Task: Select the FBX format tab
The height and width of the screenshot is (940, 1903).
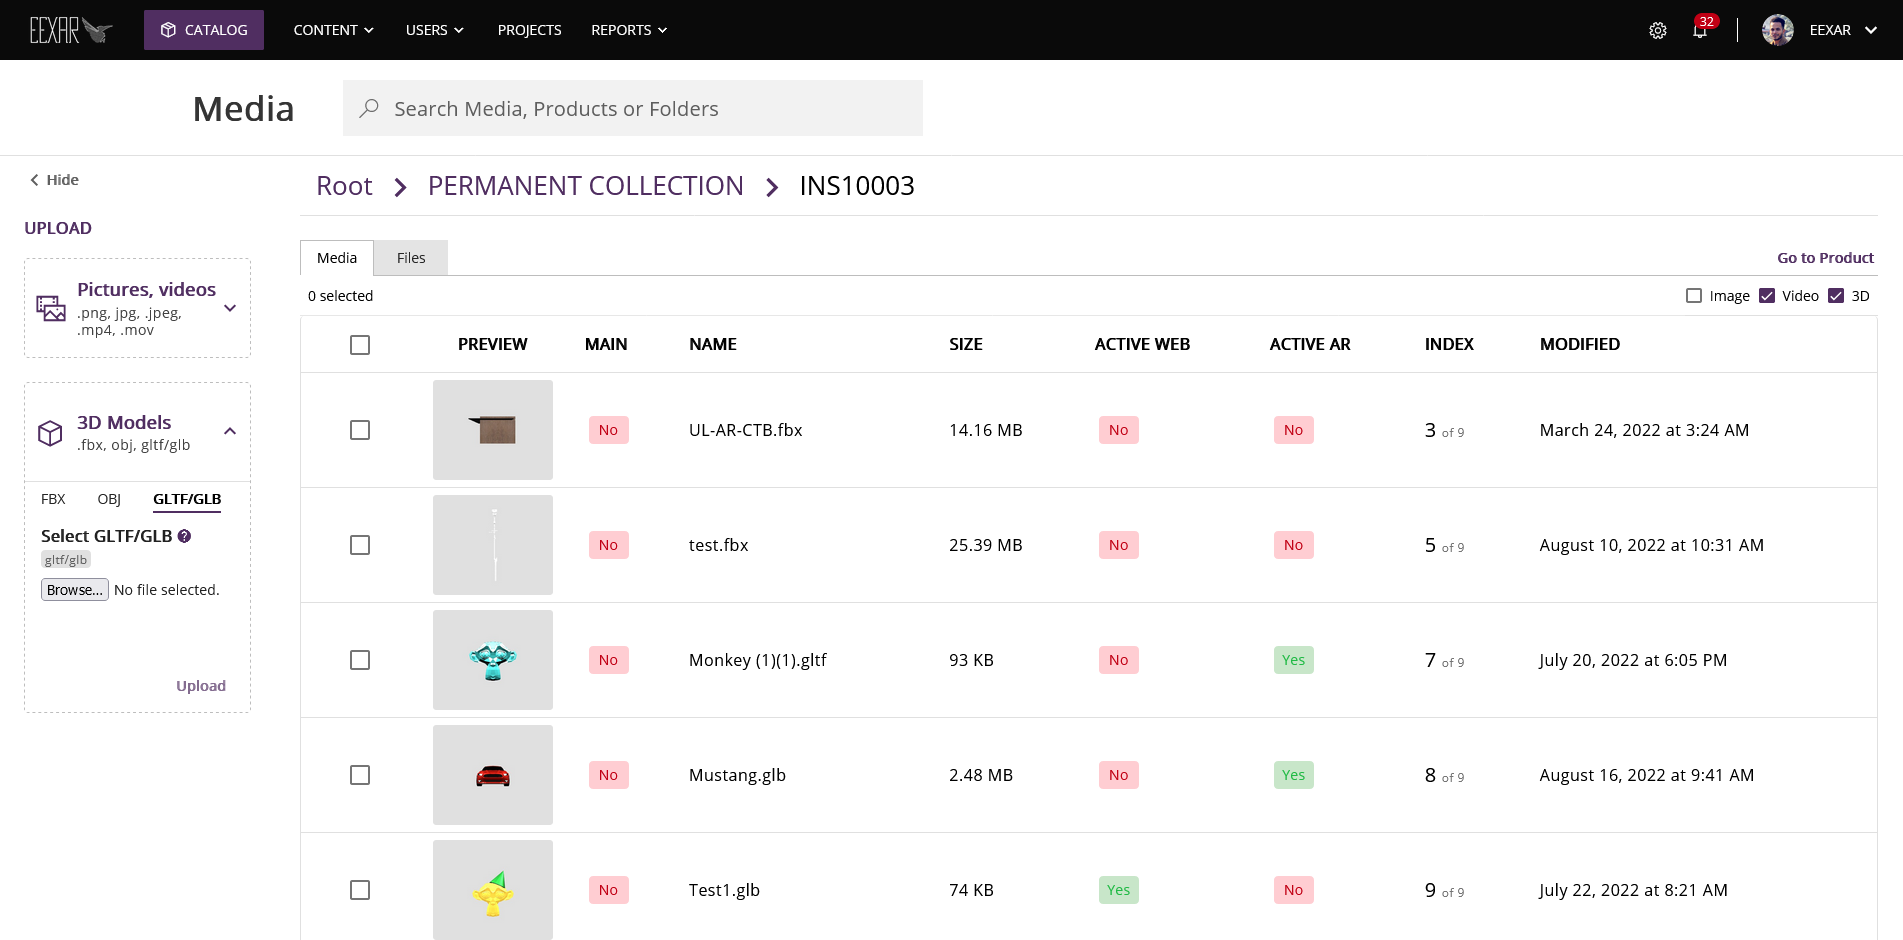Action: (53, 499)
